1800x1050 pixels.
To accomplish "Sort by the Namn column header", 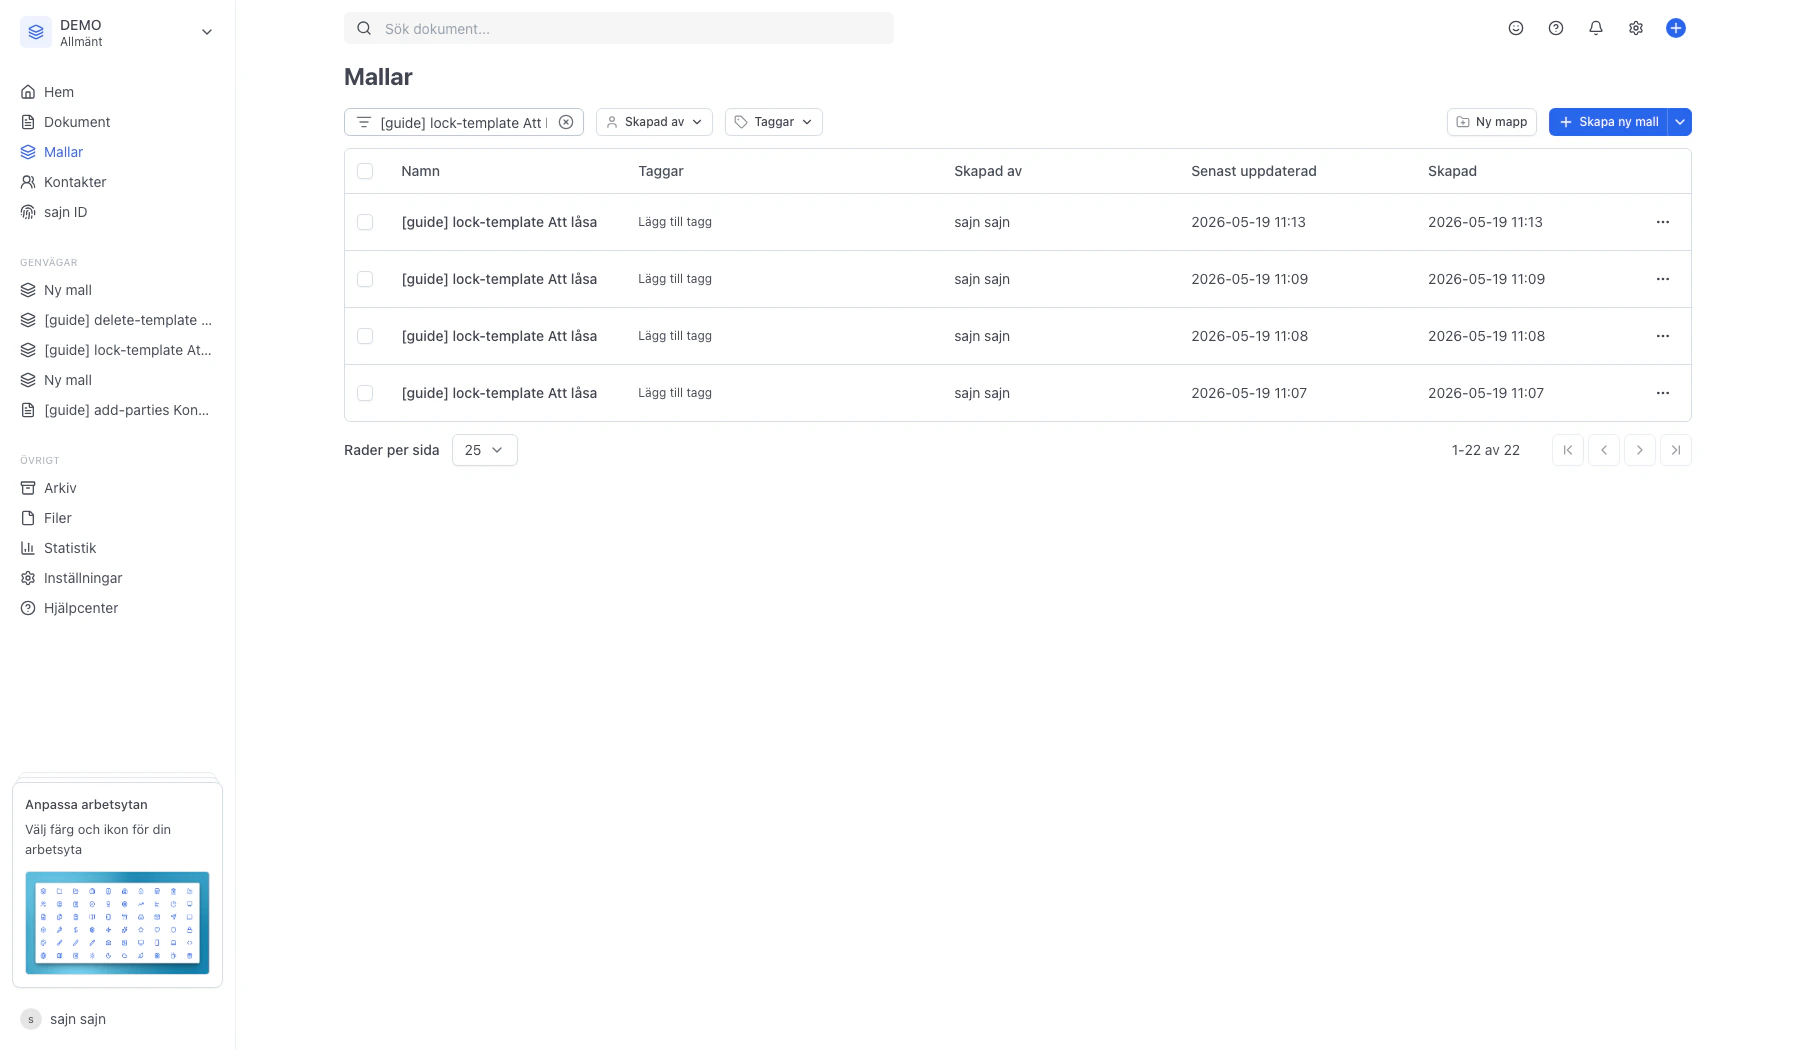I will click(x=420, y=171).
